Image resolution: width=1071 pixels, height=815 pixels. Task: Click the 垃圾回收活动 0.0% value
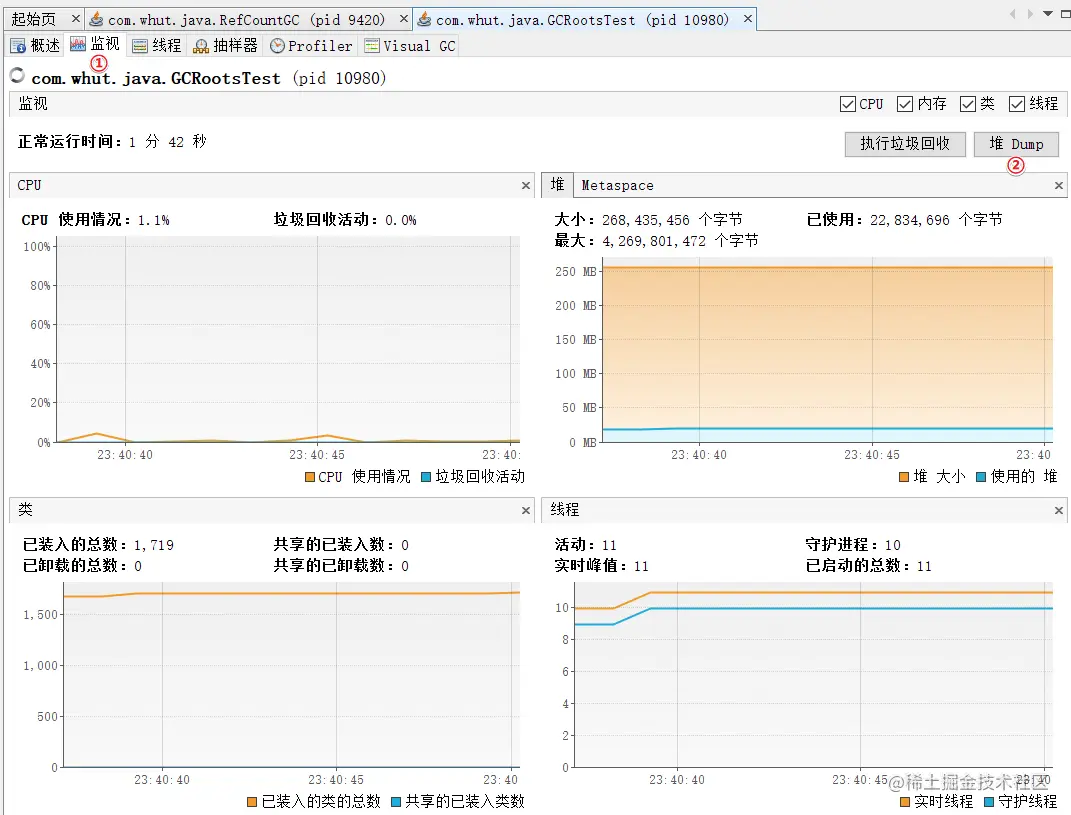pos(401,220)
